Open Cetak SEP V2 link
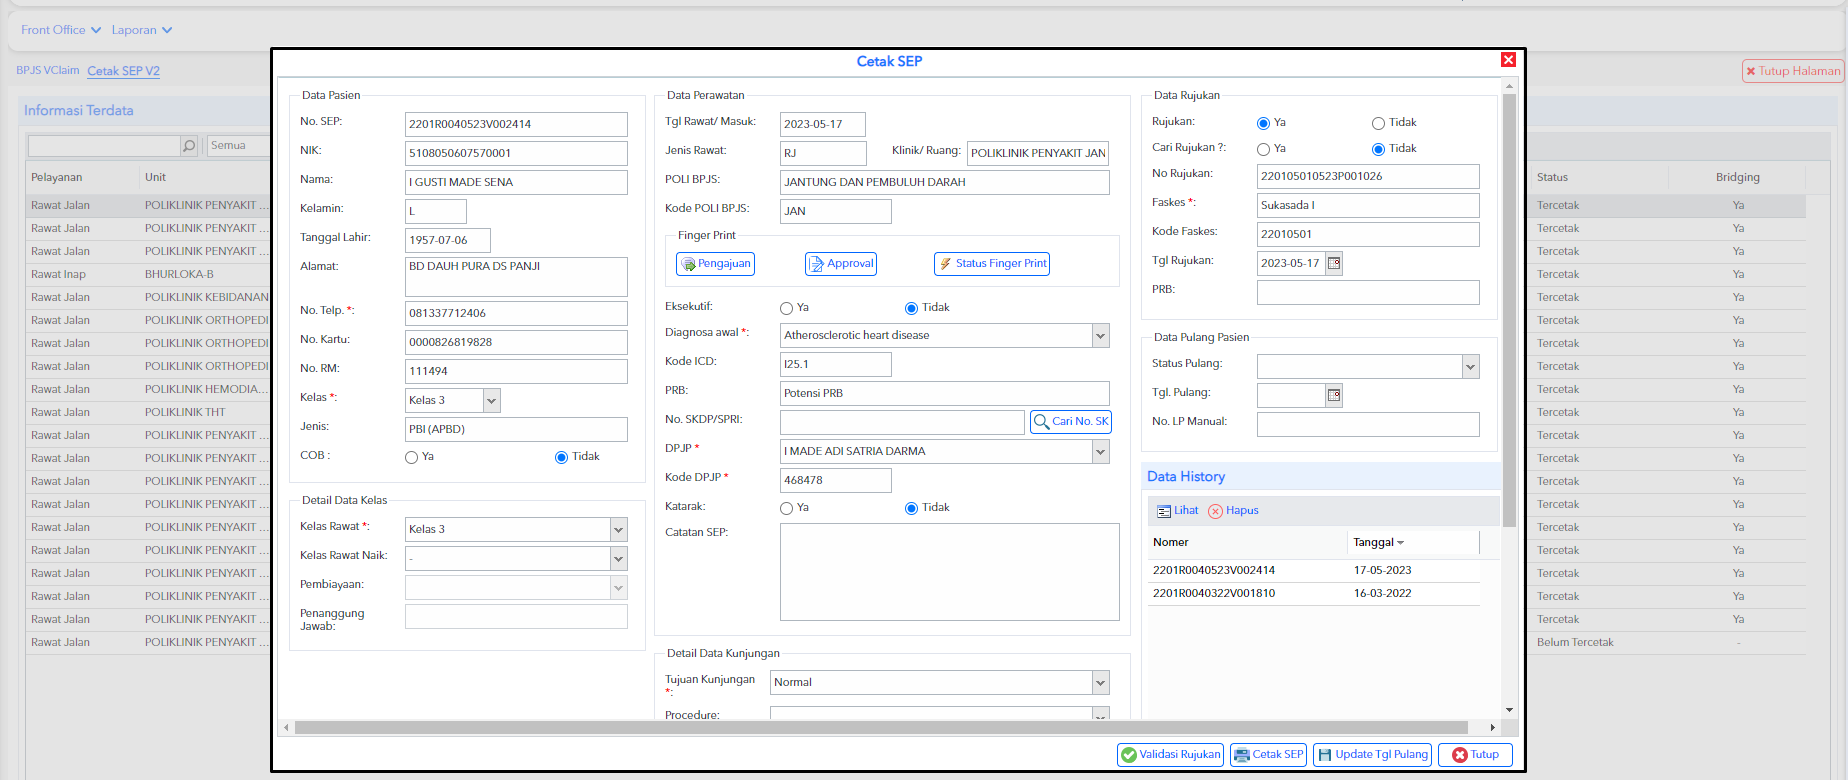The height and width of the screenshot is (780, 1848). point(123,71)
